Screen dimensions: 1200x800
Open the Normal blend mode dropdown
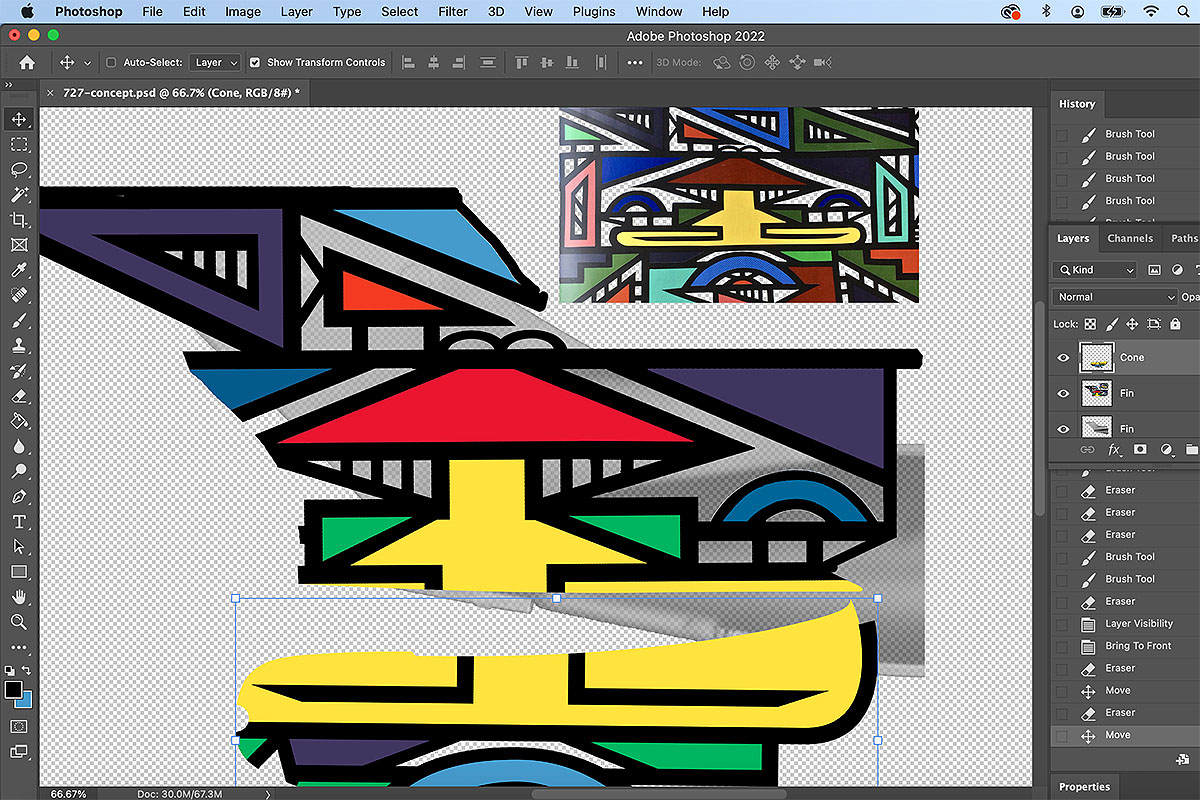(1115, 297)
